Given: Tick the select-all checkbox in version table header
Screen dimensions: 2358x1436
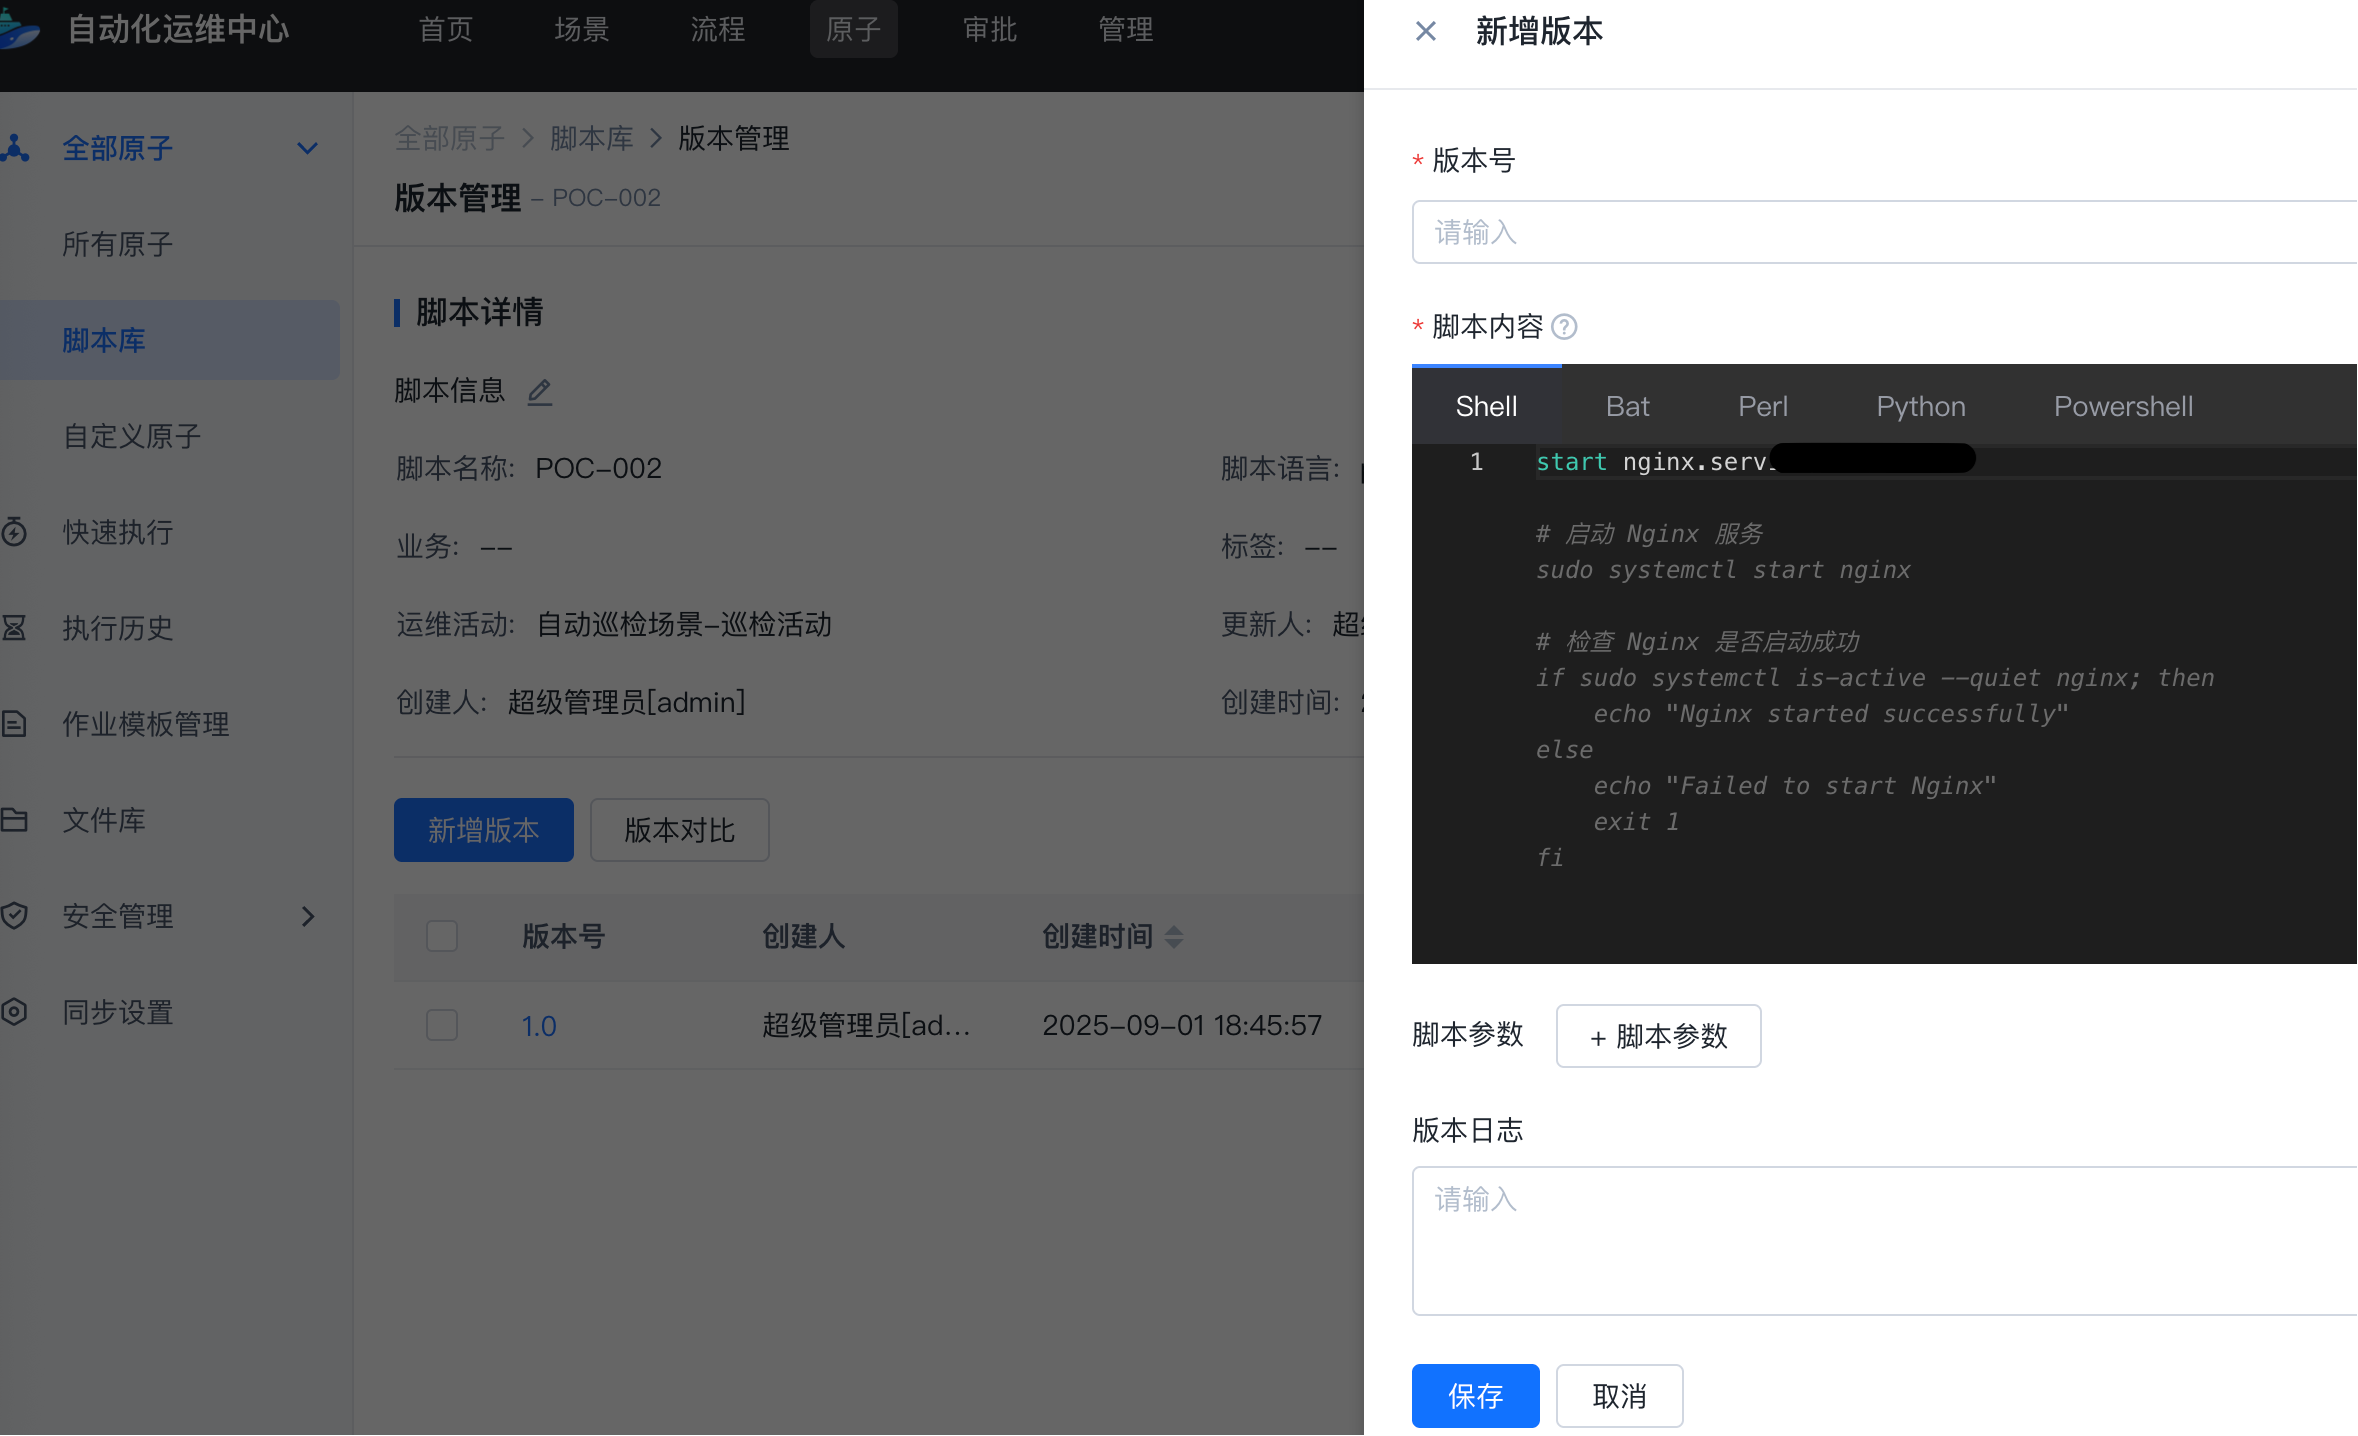Looking at the screenshot, I should click(442, 936).
